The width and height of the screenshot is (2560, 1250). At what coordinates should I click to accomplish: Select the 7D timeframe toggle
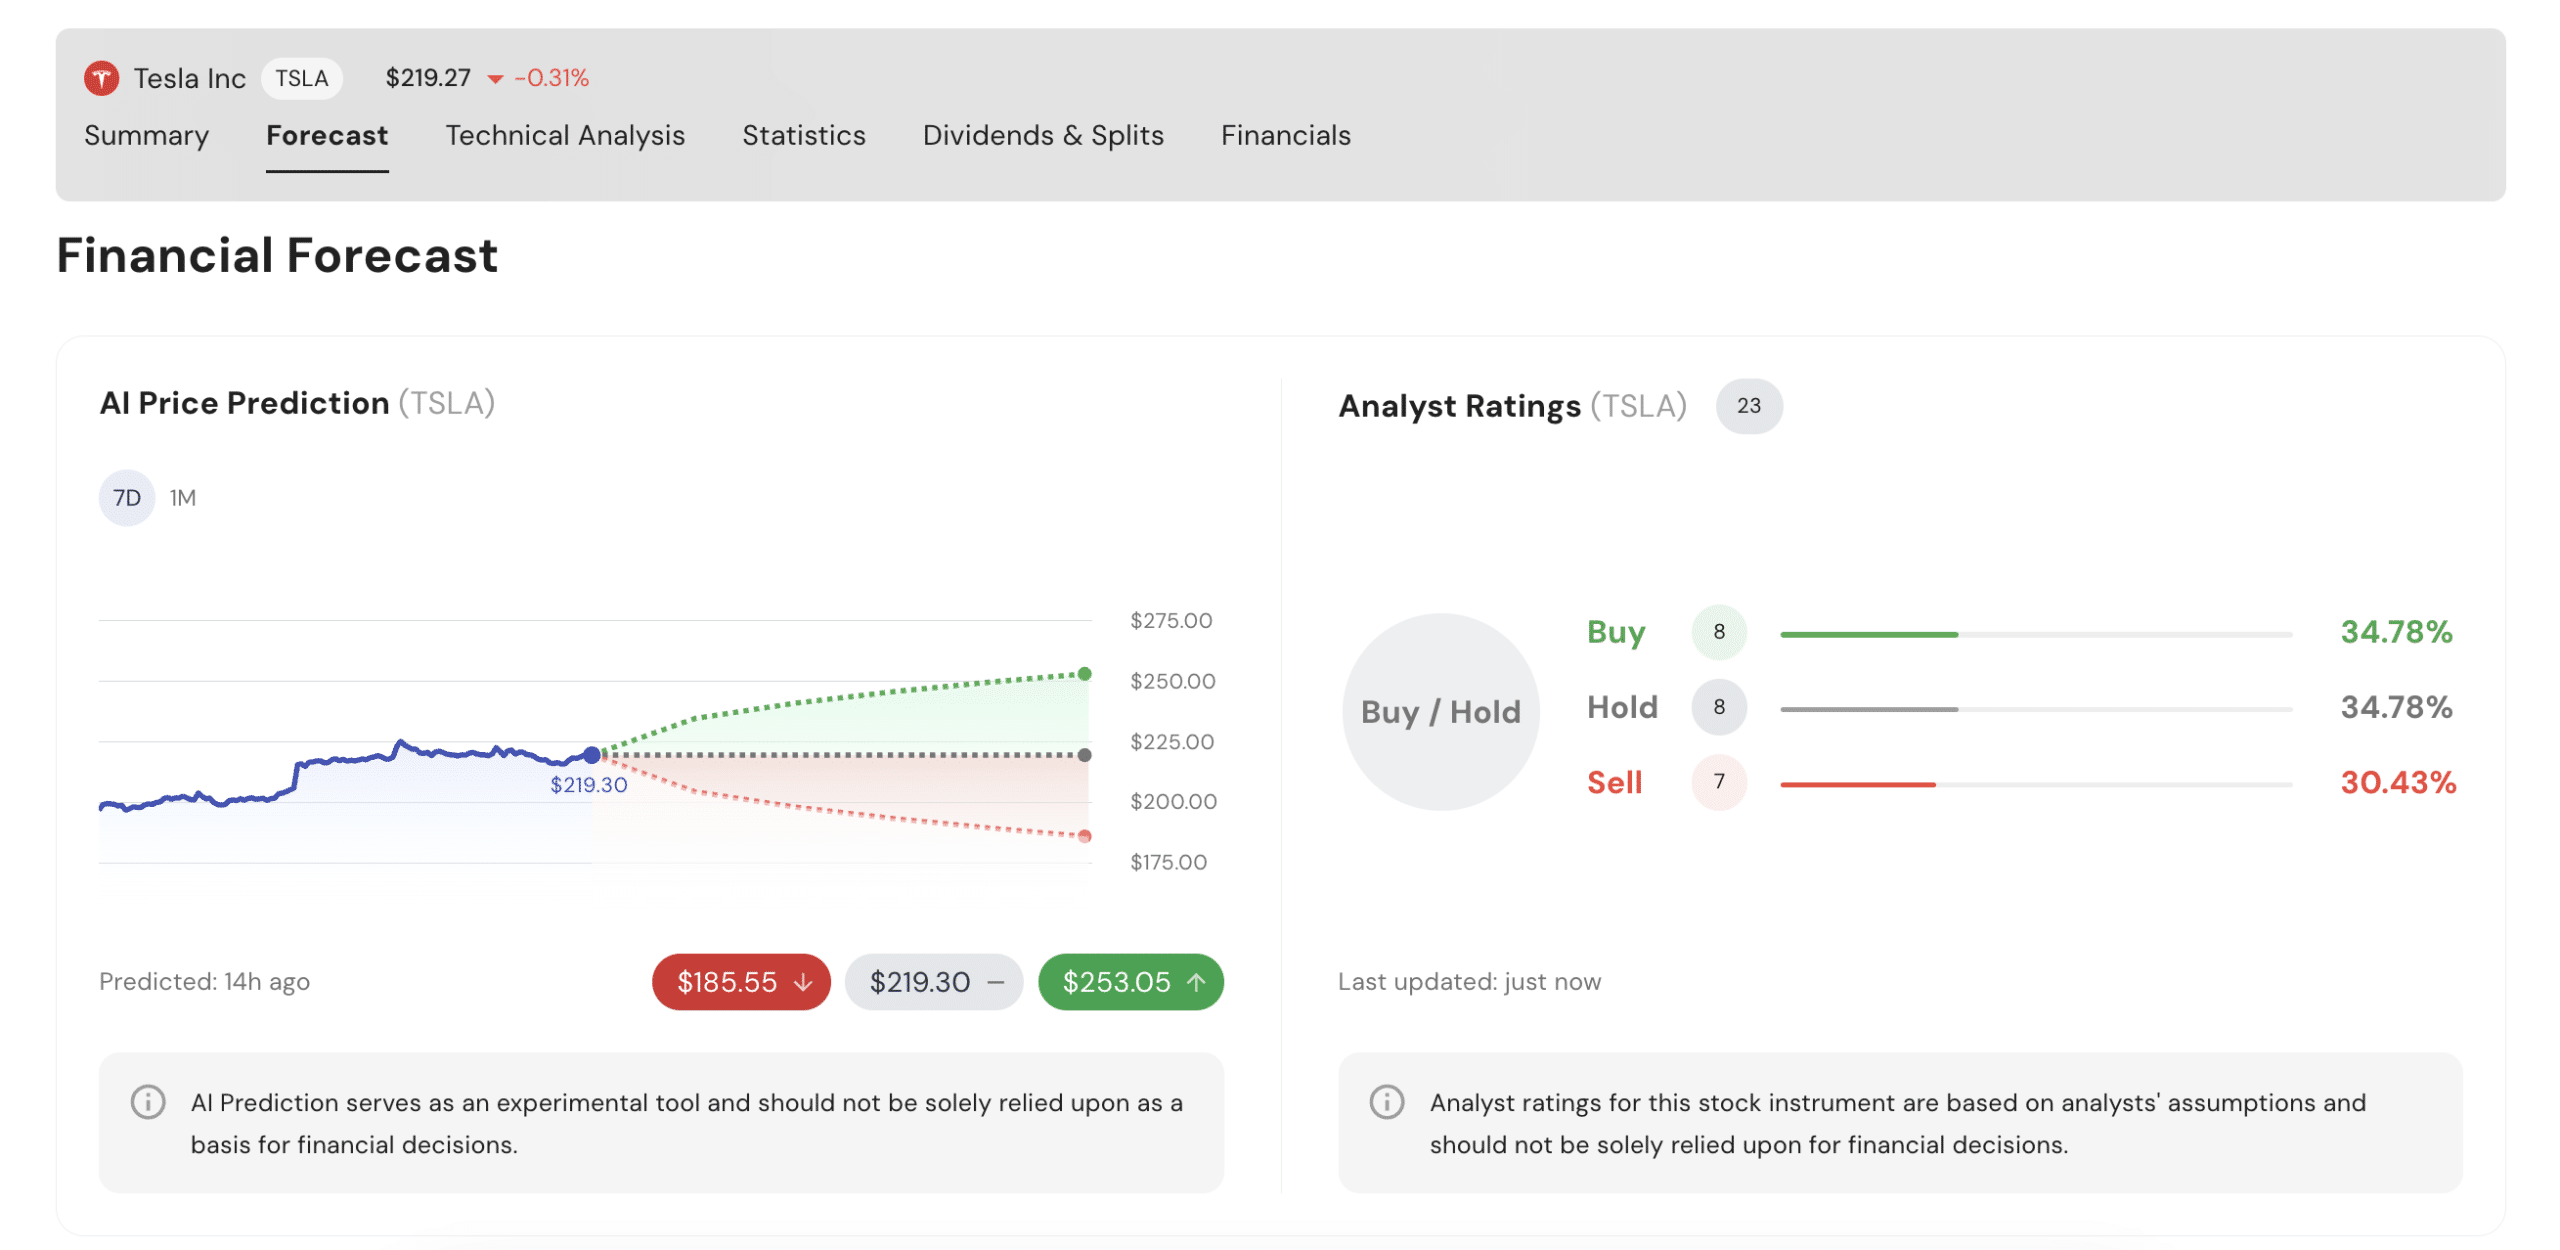click(127, 498)
